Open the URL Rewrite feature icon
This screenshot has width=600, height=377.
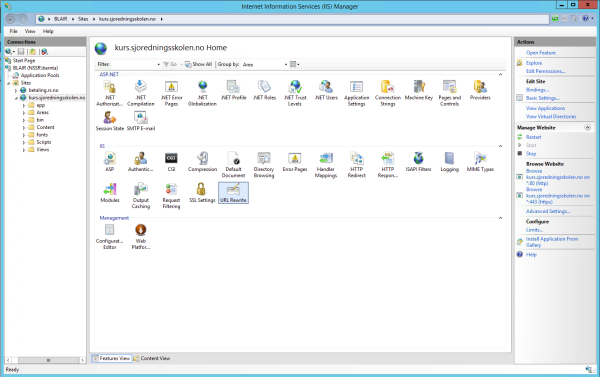point(233,193)
